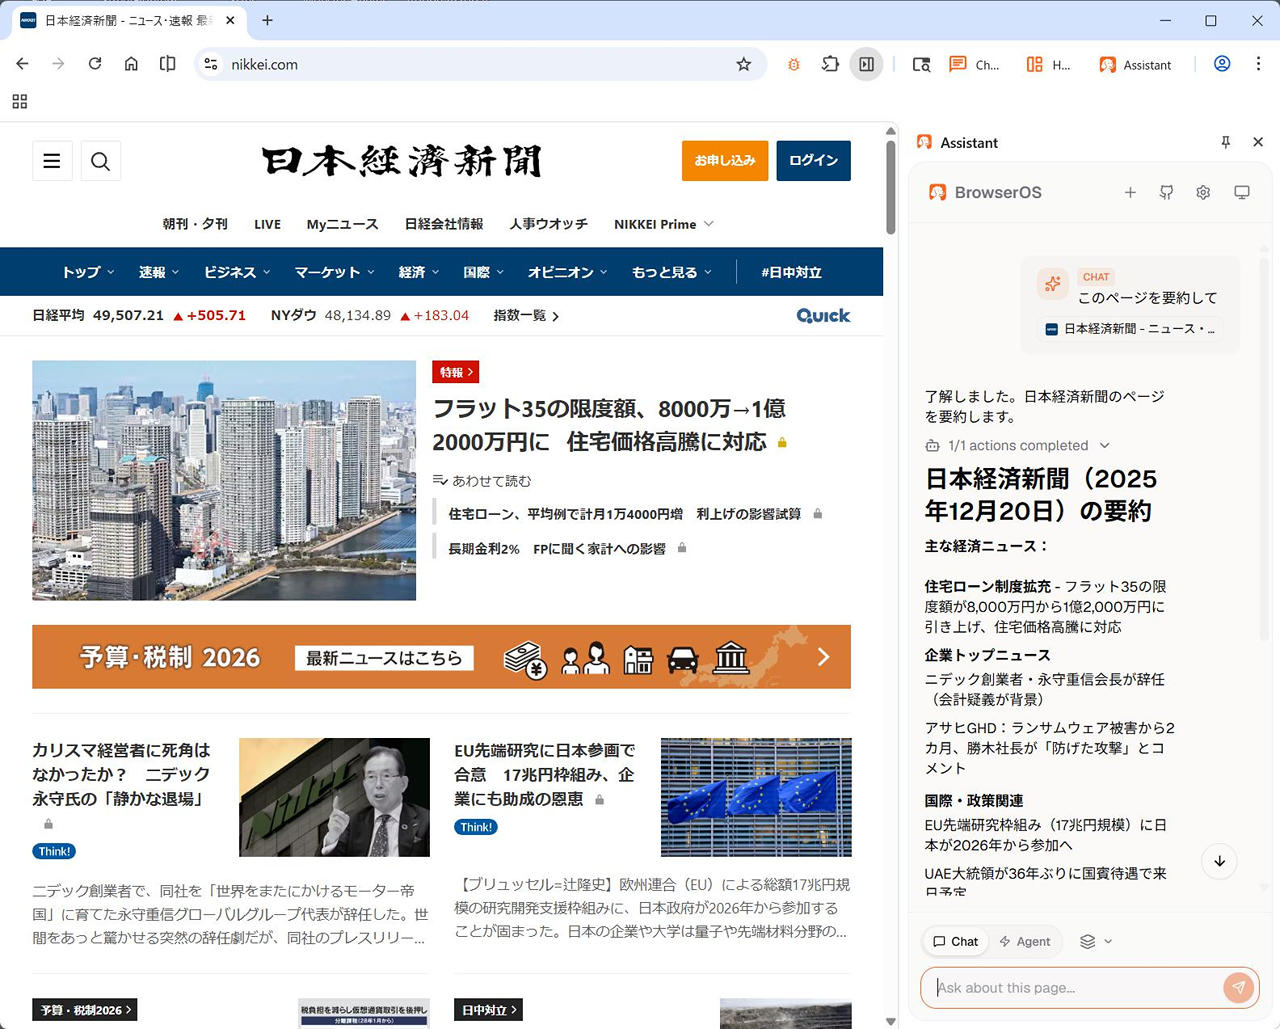Click the Nikkei site search icon
Viewport: 1280px width, 1029px height.
[x=101, y=161]
